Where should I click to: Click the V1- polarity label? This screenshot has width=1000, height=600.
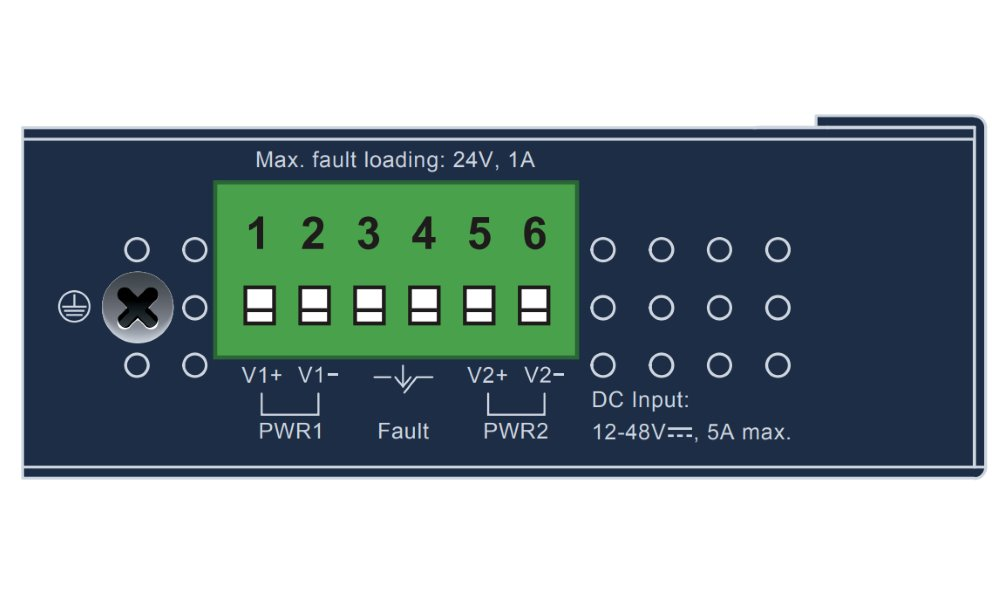318,376
